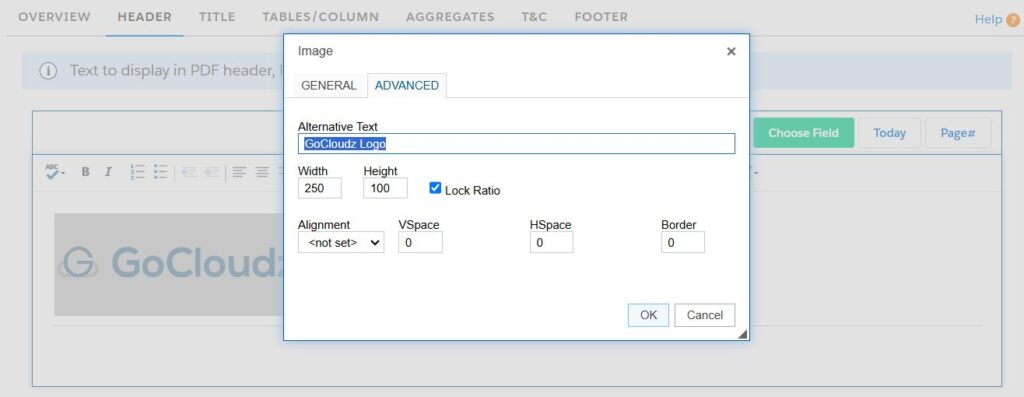Click the spell check ABC icon
Viewport: 1024px width, 397px height.
(52, 172)
